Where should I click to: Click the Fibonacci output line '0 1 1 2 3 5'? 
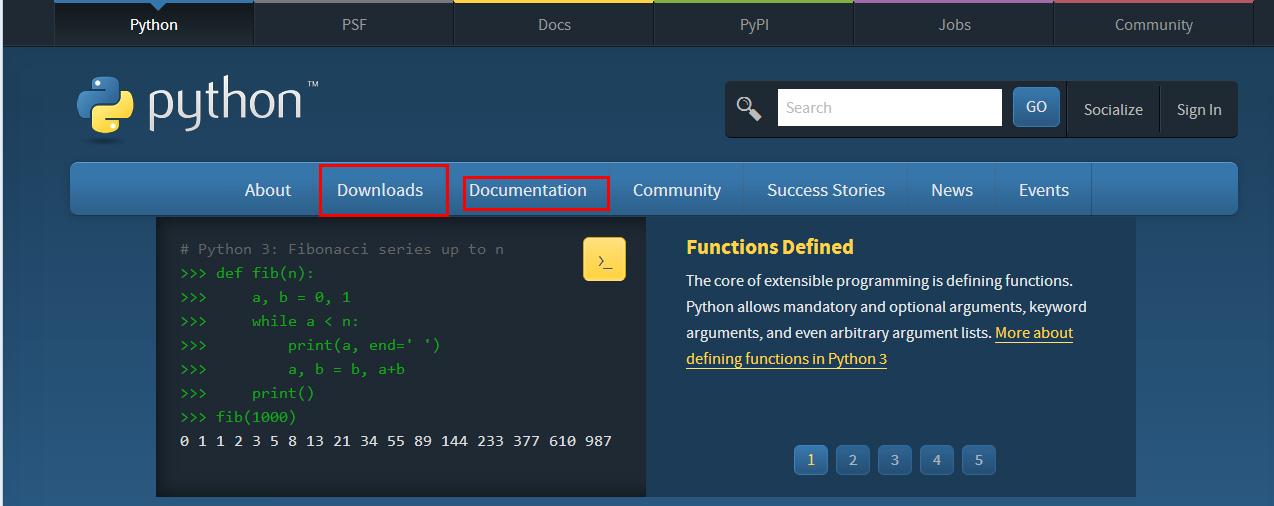(x=396, y=441)
